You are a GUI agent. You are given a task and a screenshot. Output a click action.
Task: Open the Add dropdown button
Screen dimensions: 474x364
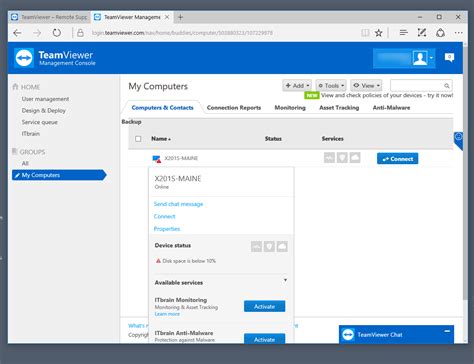pos(297,86)
